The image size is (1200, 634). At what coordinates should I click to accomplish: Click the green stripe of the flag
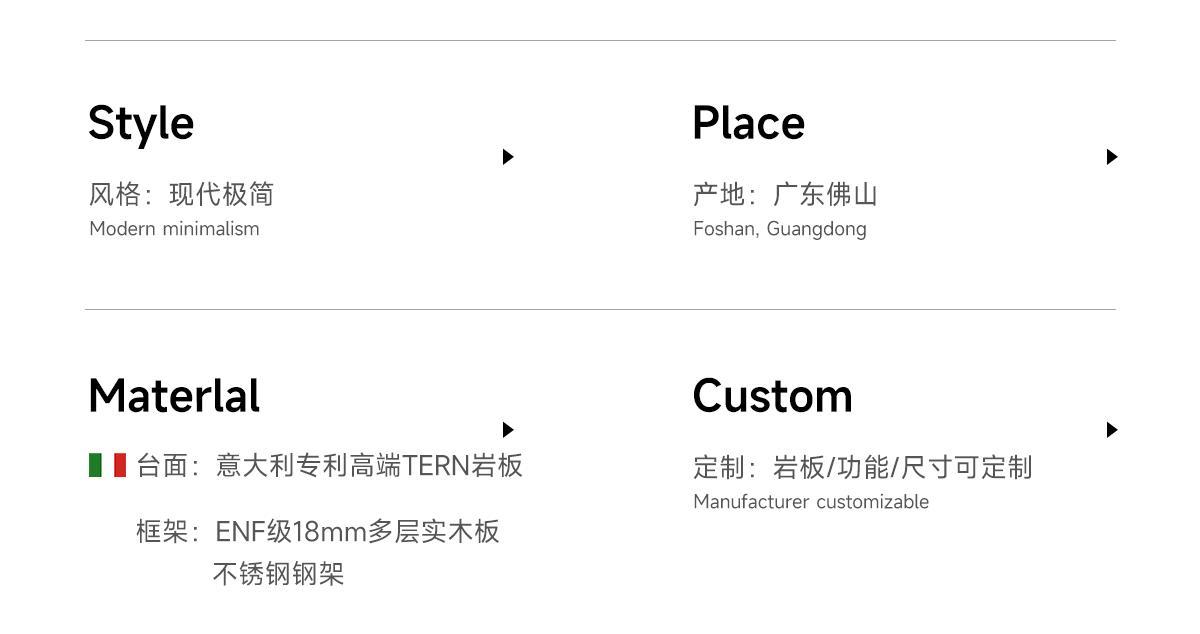[95, 465]
